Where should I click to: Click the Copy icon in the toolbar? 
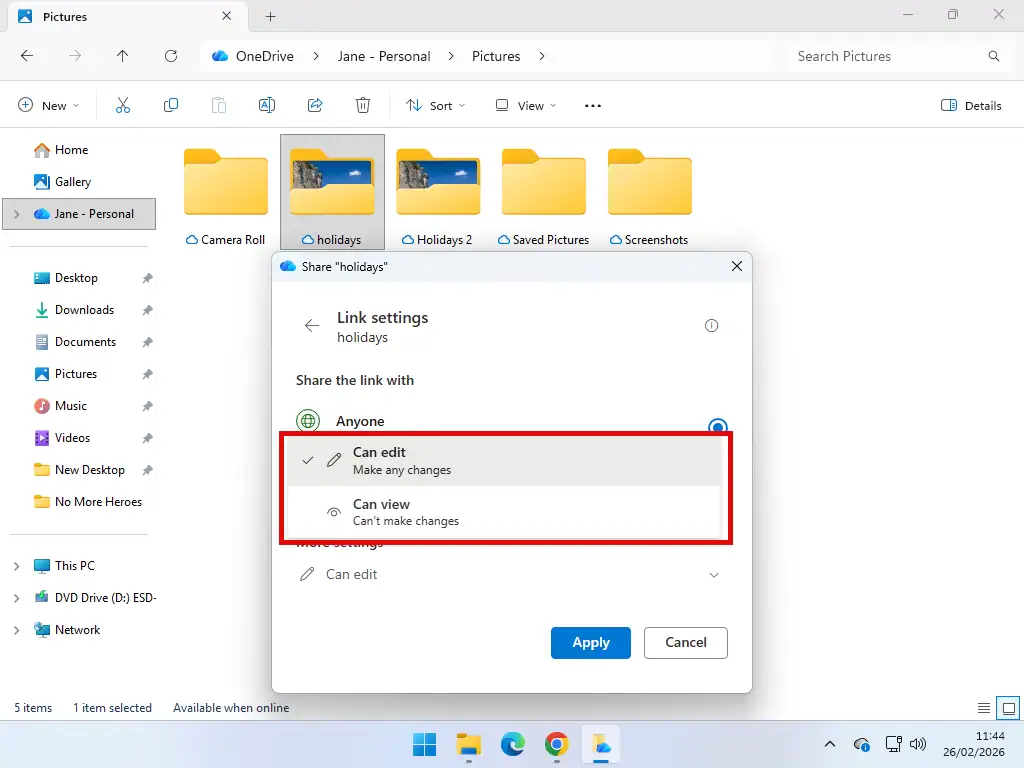pyautogui.click(x=170, y=104)
